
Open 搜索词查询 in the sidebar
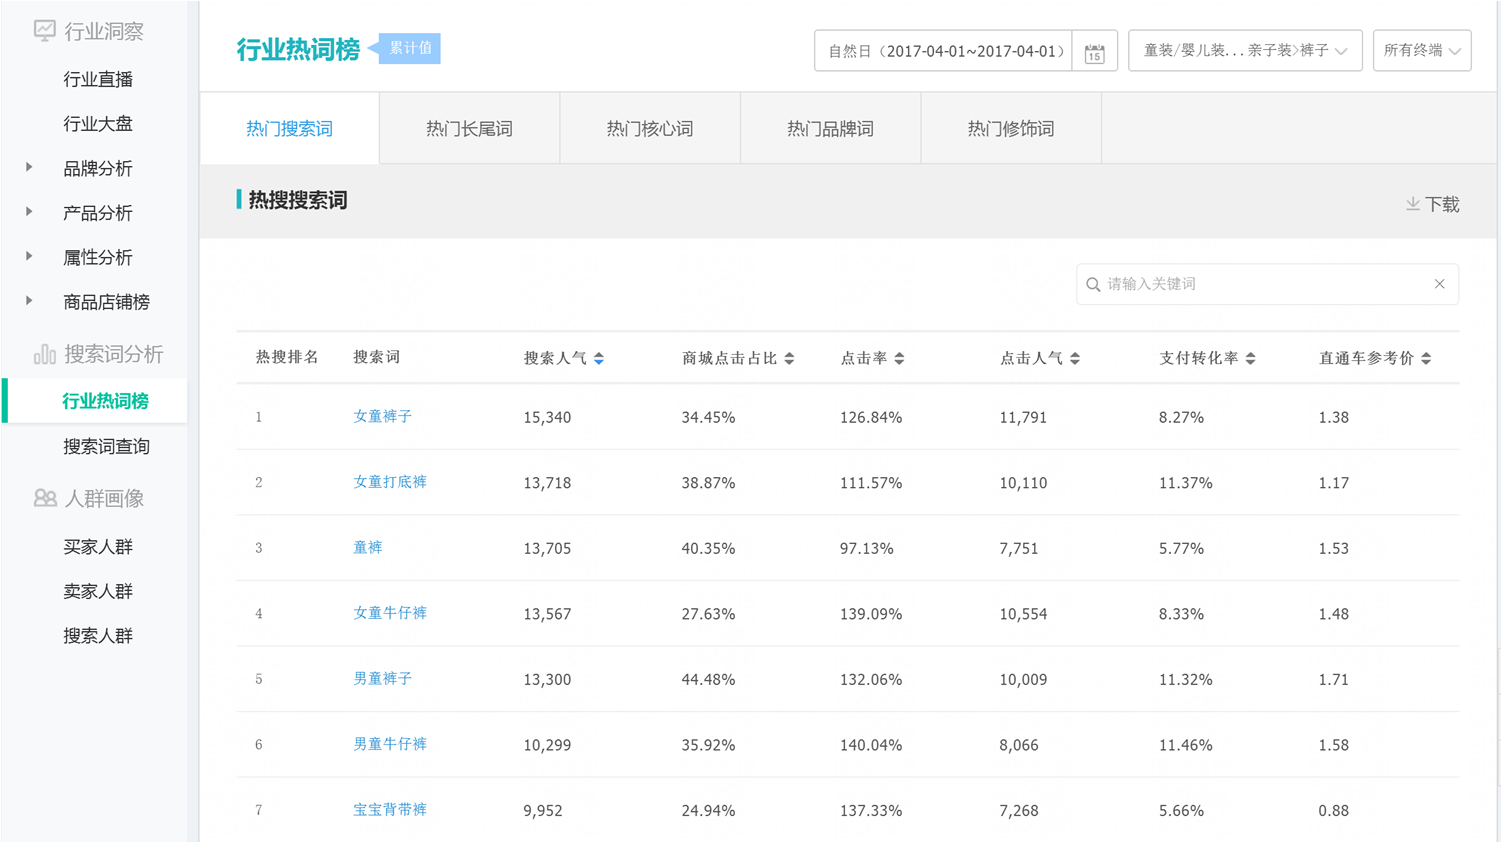(106, 446)
